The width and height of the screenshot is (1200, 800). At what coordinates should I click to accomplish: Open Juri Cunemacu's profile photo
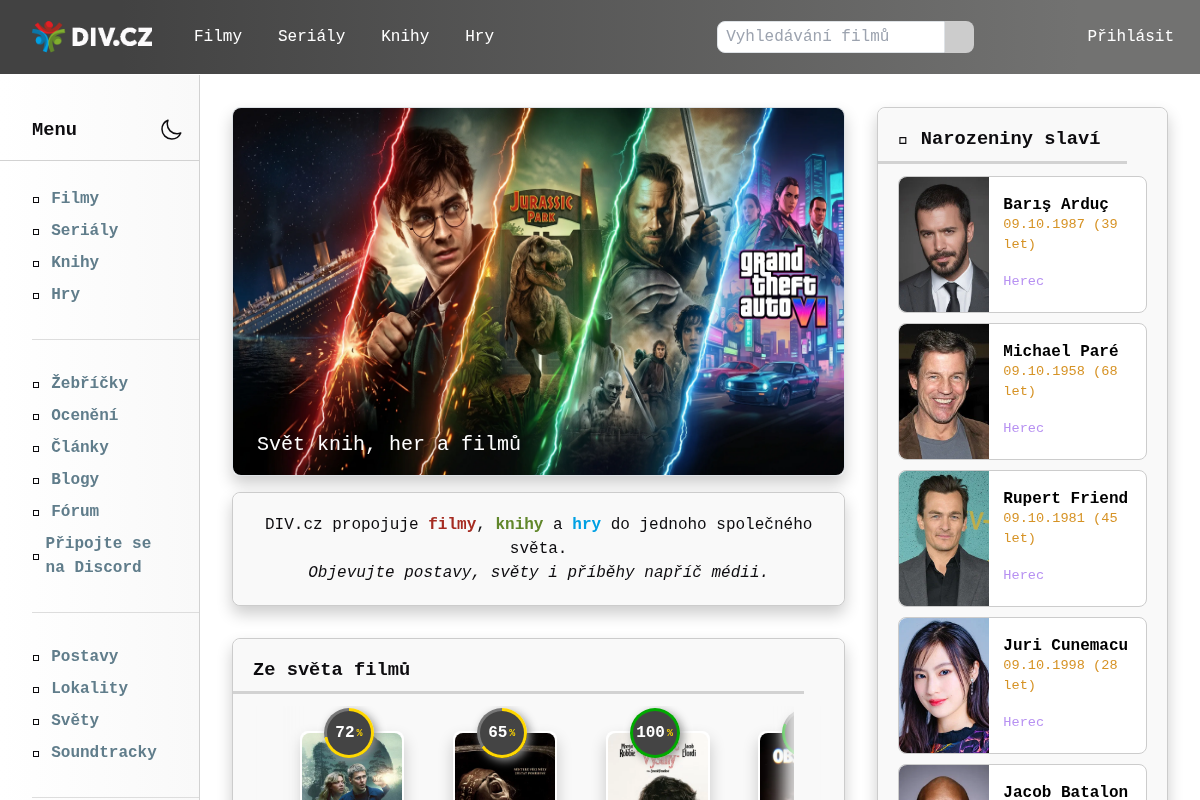coord(944,686)
